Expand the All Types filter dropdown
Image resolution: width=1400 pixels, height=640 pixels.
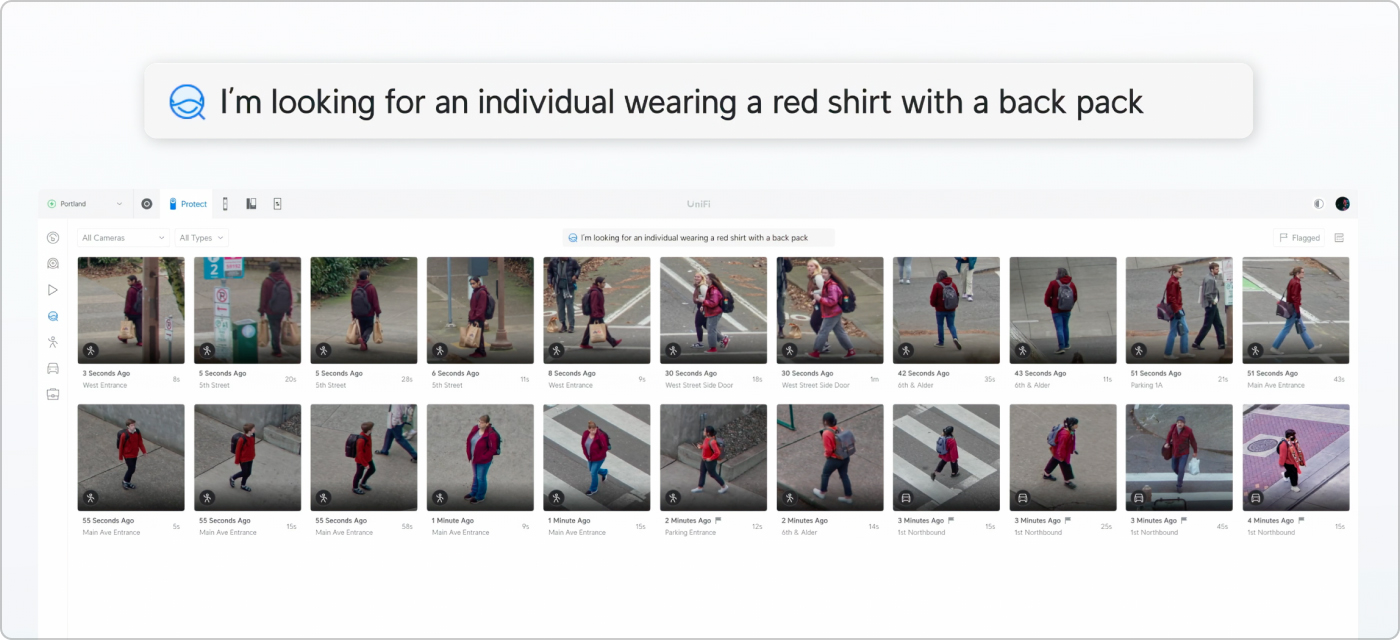[x=201, y=238]
